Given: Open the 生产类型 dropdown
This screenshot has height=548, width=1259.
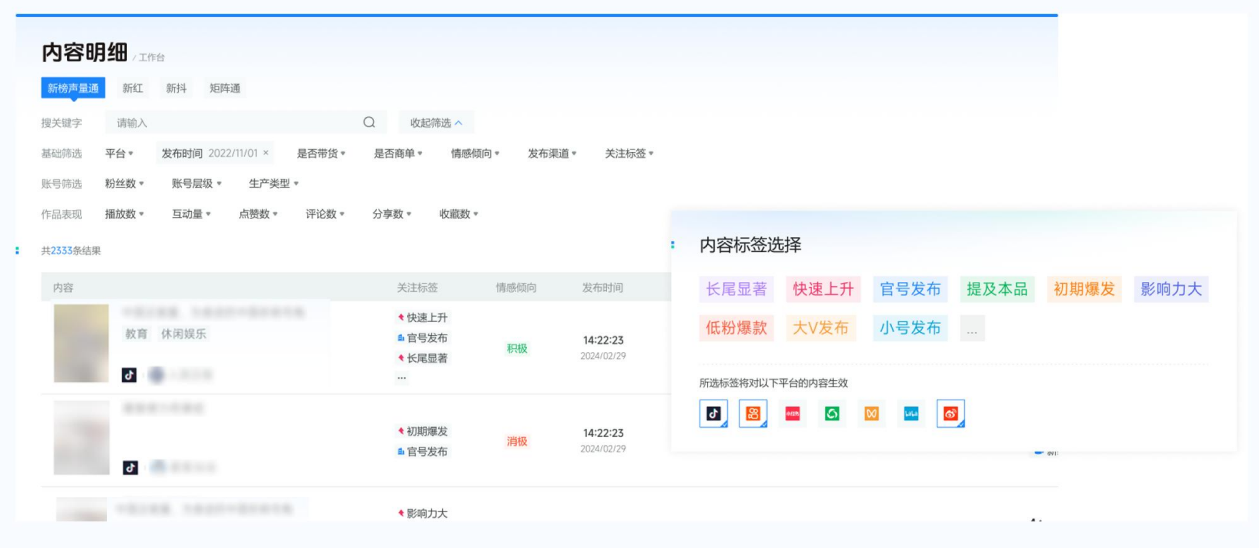Looking at the screenshot, I should 274,183.
